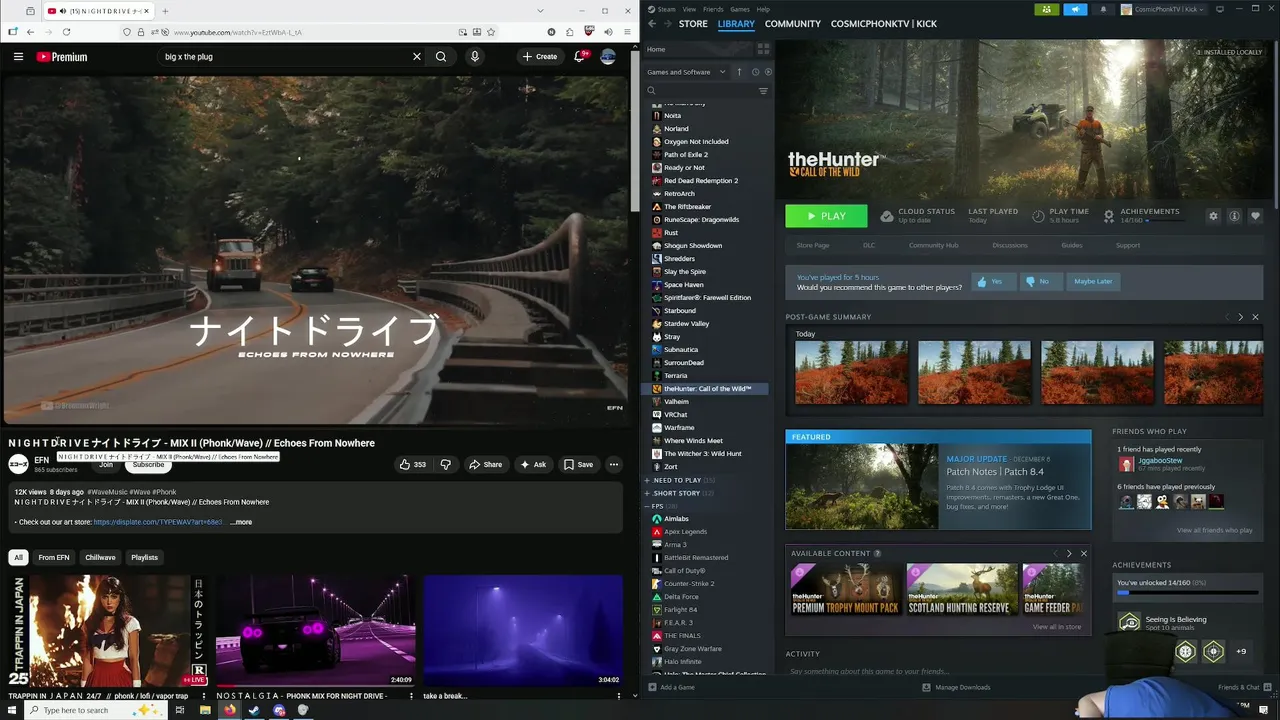Choose Maybe Later on recommendation prompt

click(1093, 281)
